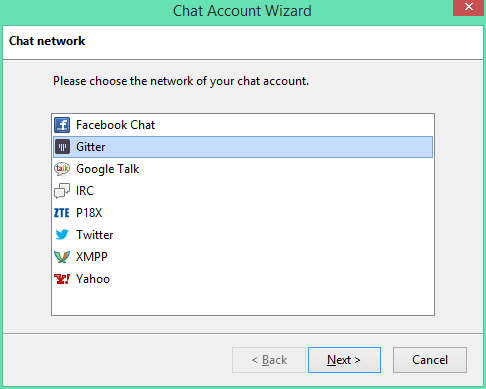Proceed with the Next button
The image size is (486, 389).
[344, 360]
